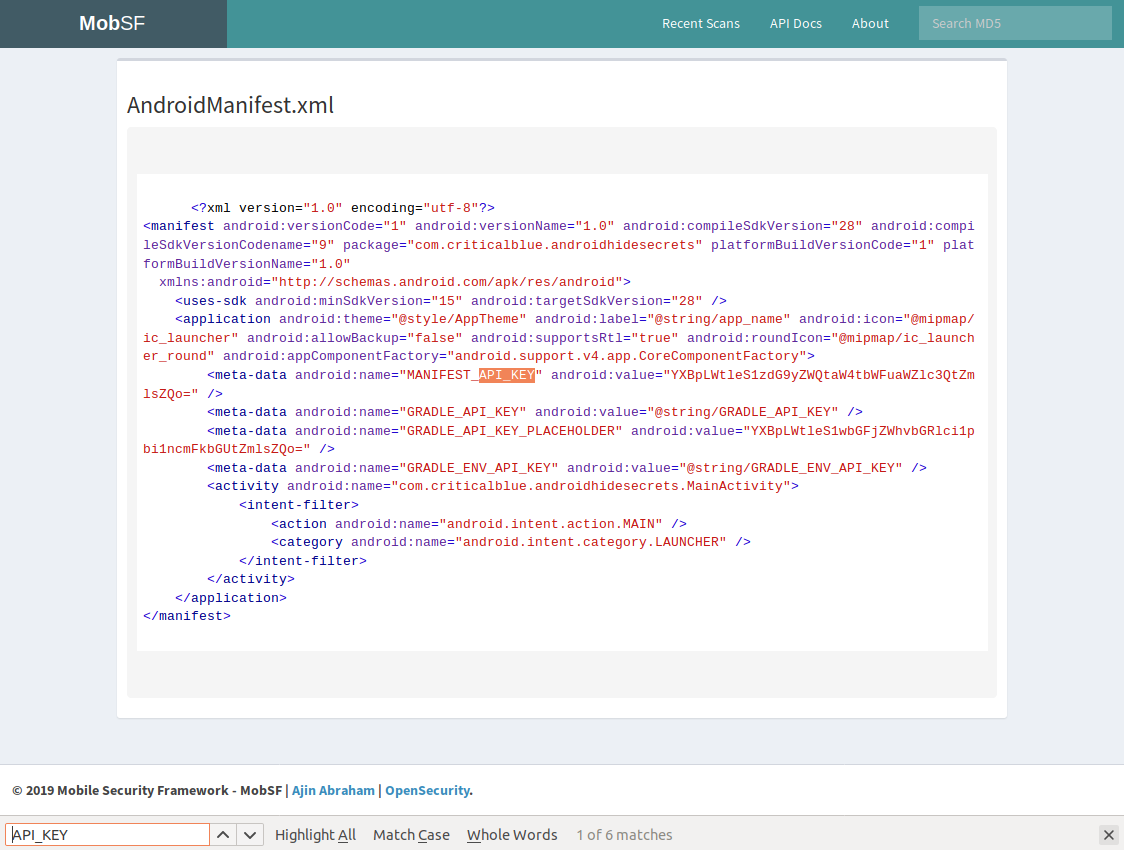
Task: Open the About page
Action: pyautogui.click(x=870, y=23)
